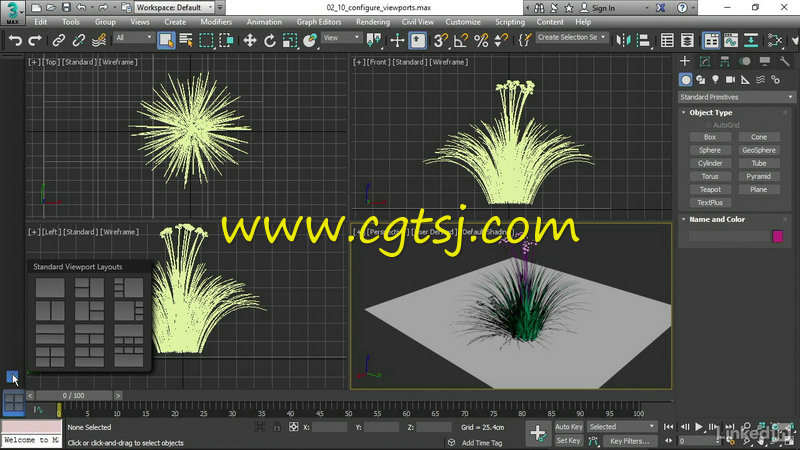The image size is (800, 450).
Task: Open the Rendering menu
Action: (373, 22)
